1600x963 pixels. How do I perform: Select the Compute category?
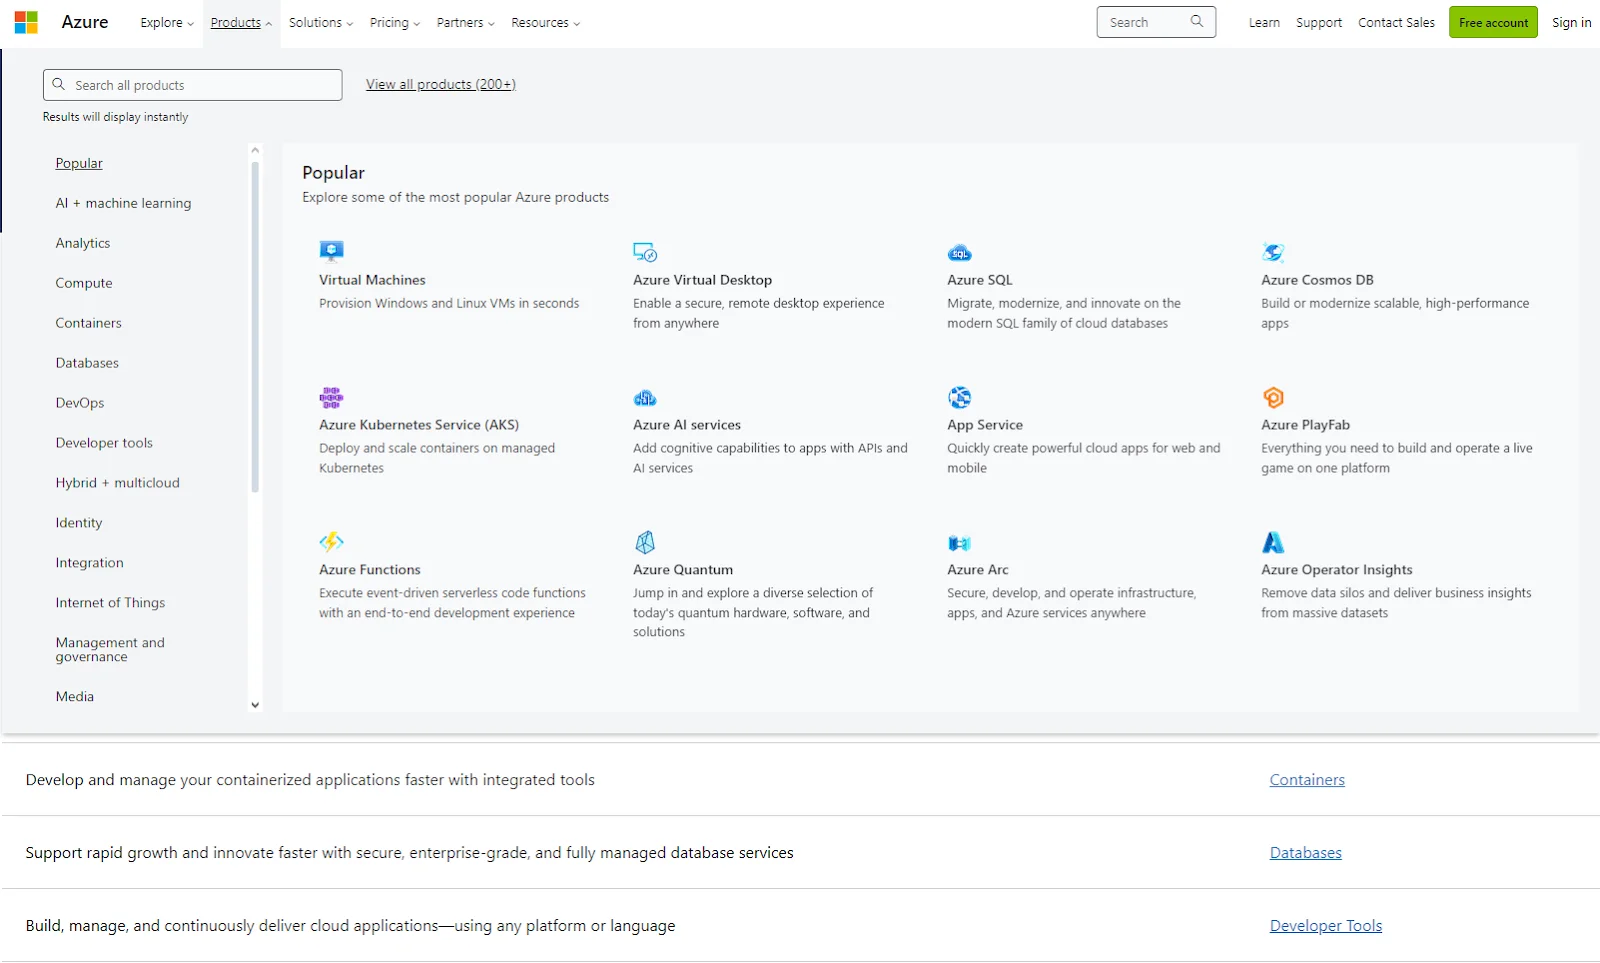pyautogui.click(x=84, y=283)
